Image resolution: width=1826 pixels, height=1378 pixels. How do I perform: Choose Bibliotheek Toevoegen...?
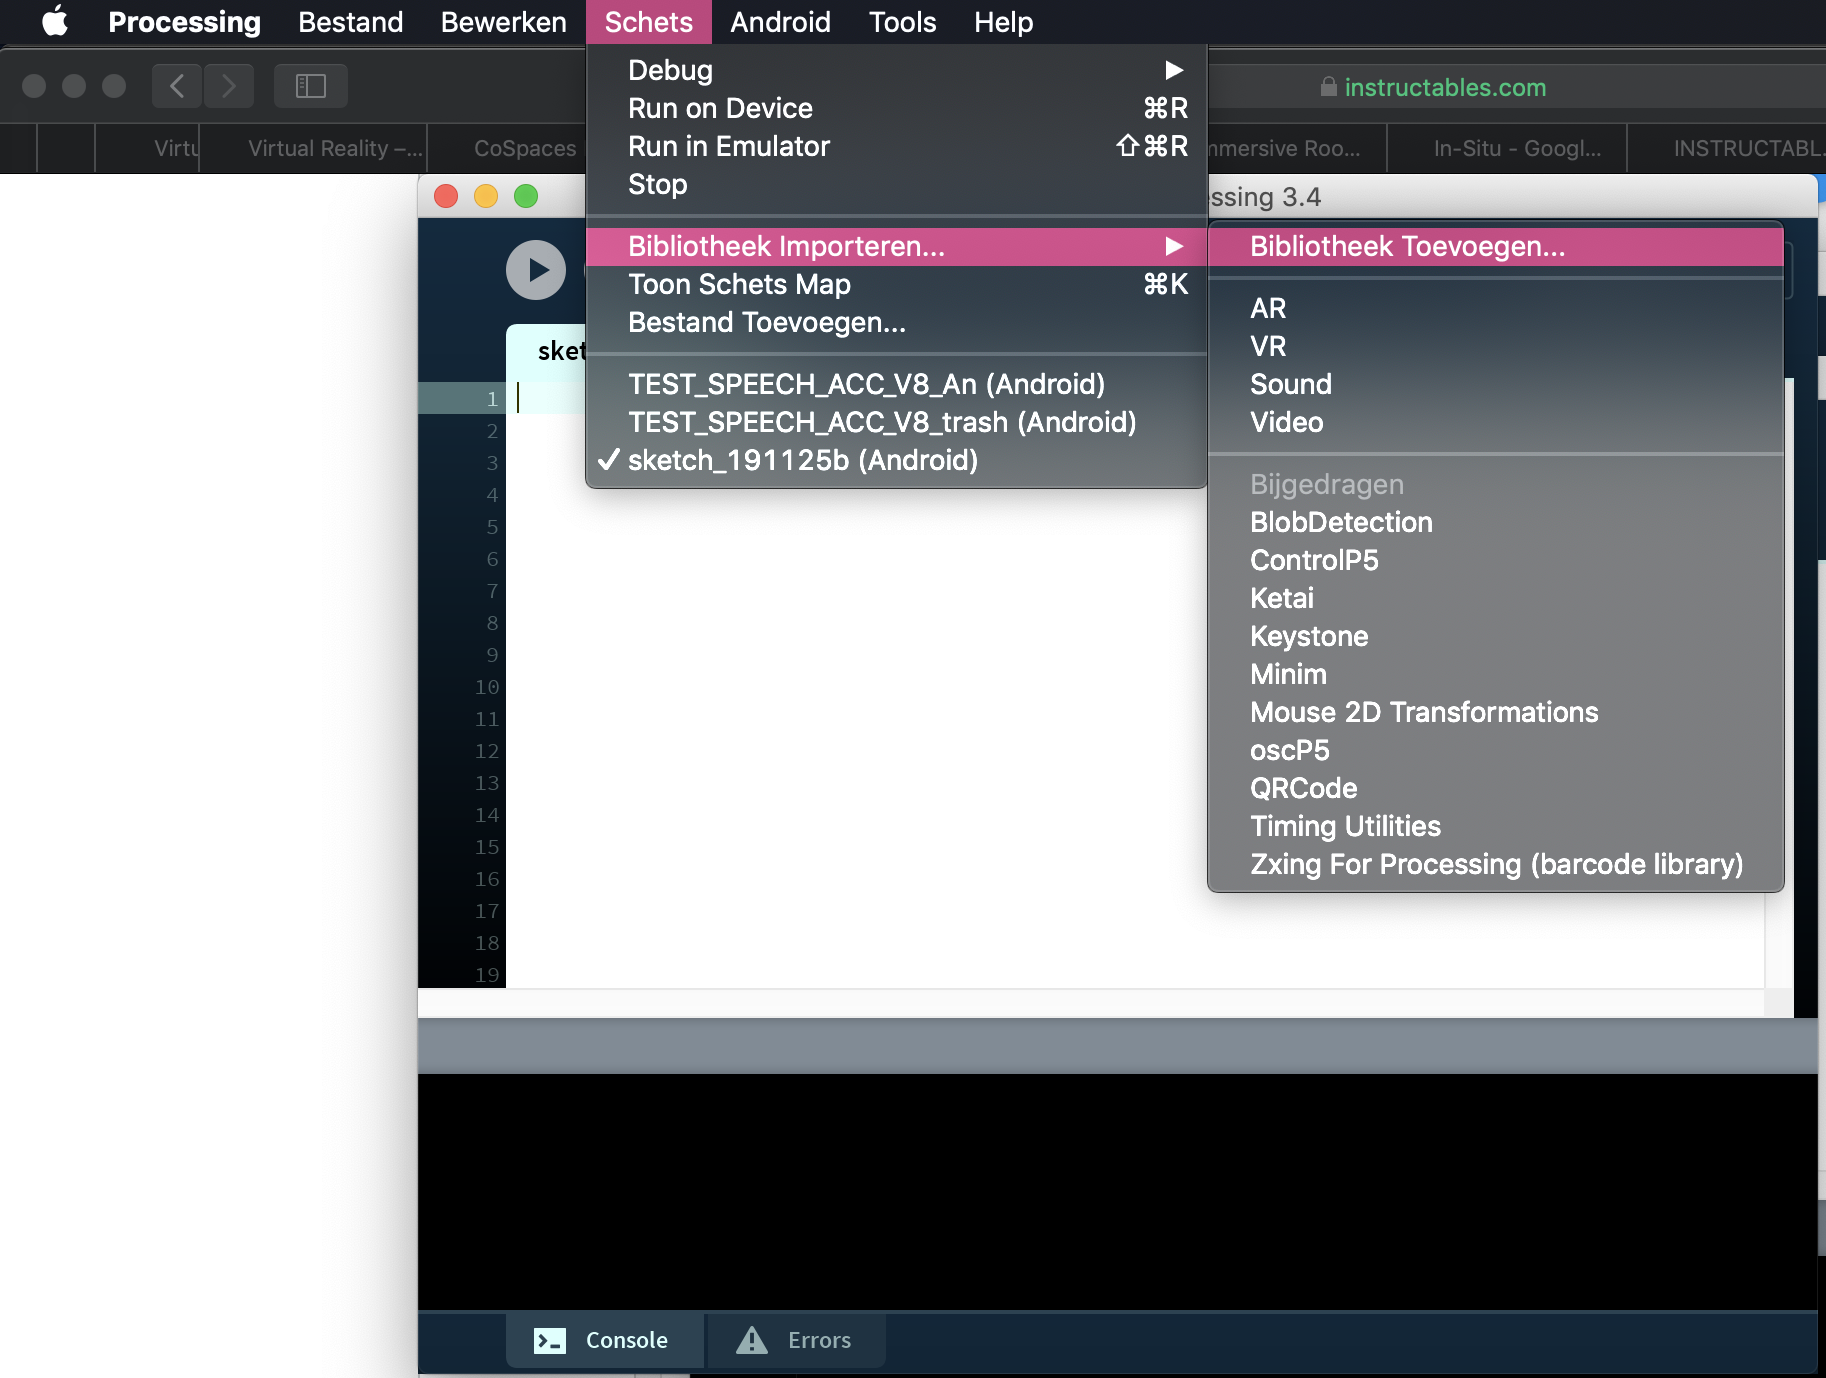click(1496, 246)
